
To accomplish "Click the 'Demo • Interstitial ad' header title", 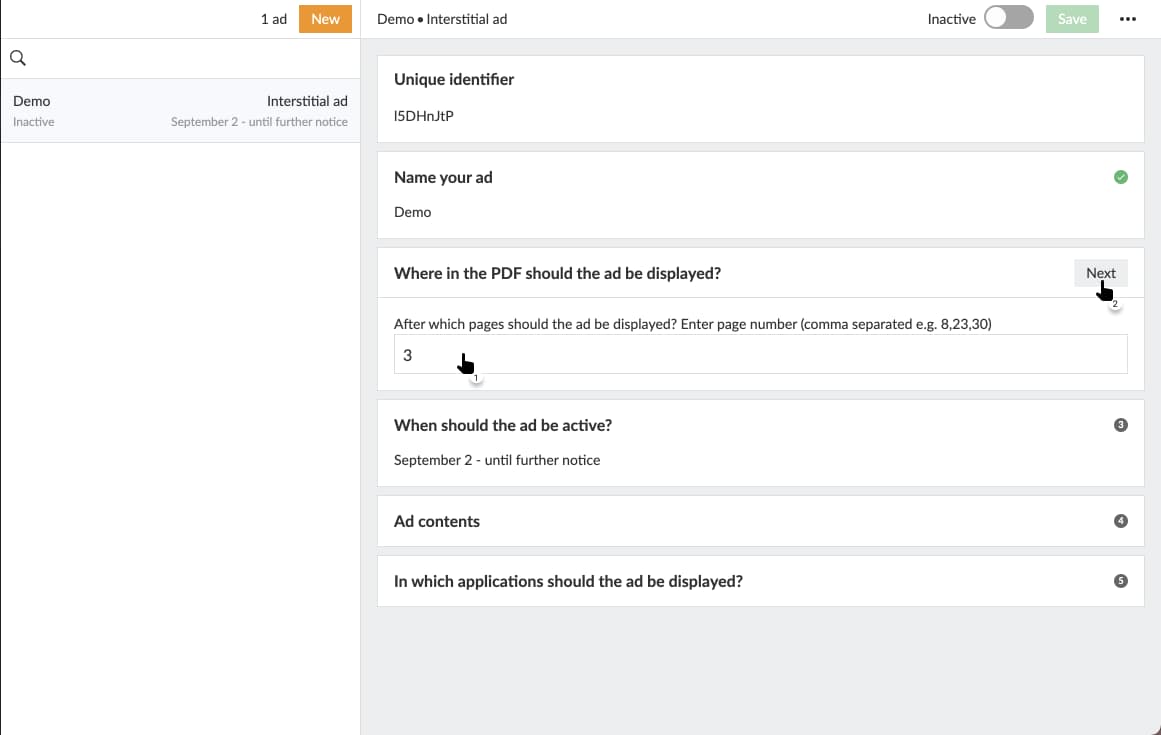I will coord(442,19).
